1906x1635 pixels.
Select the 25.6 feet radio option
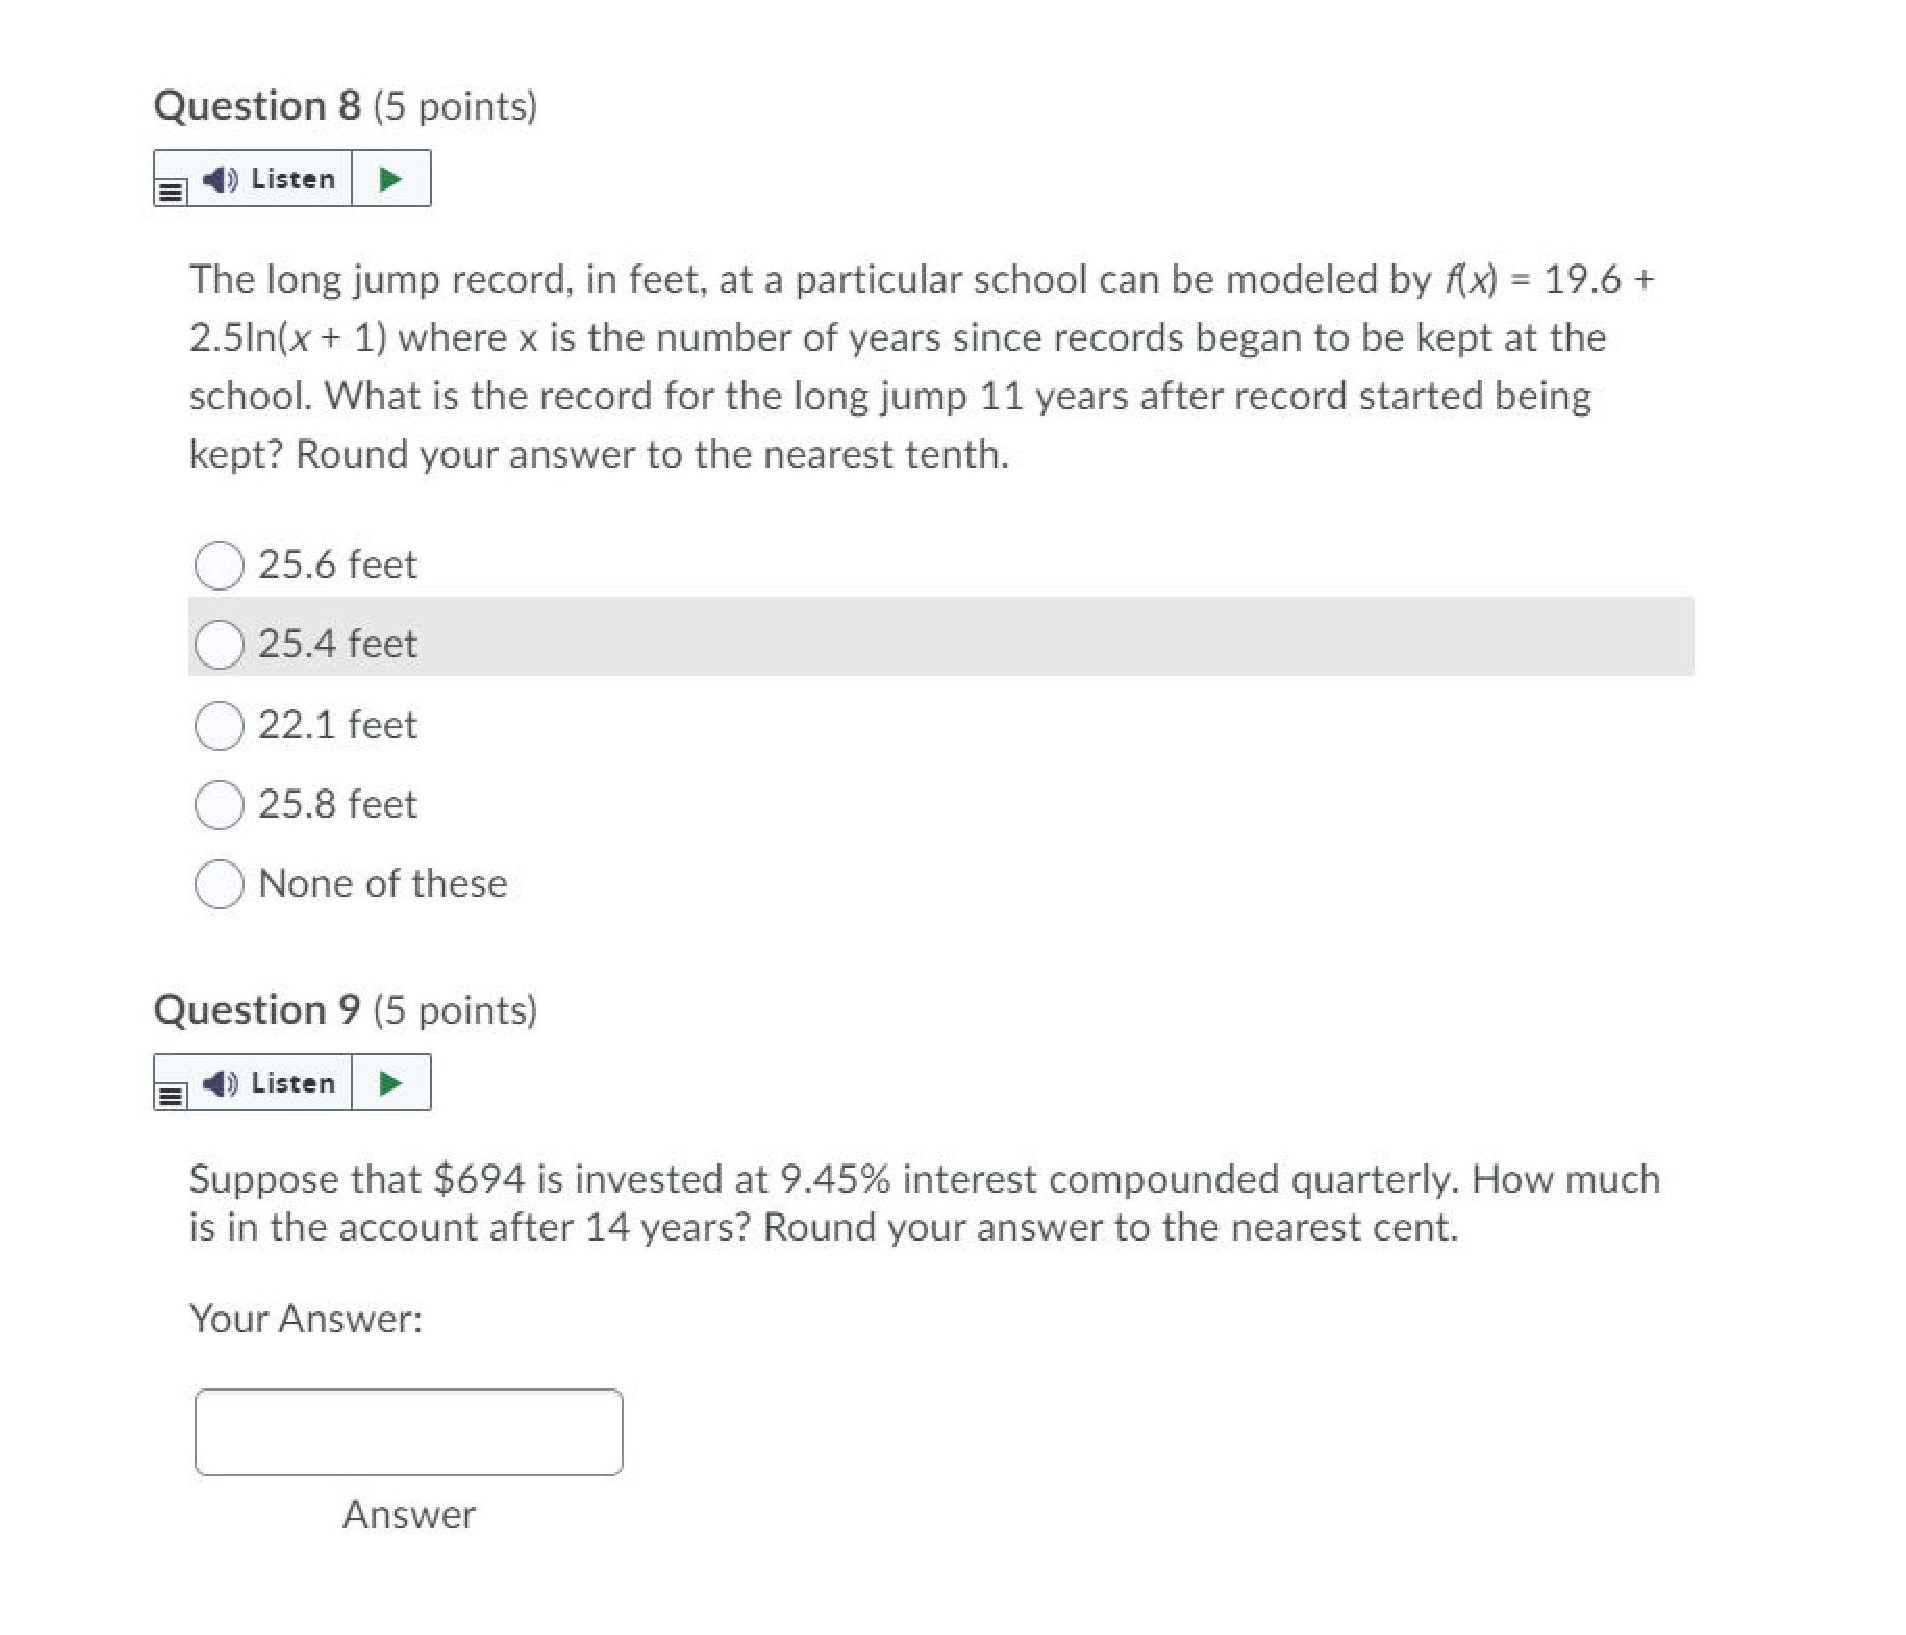219,566
